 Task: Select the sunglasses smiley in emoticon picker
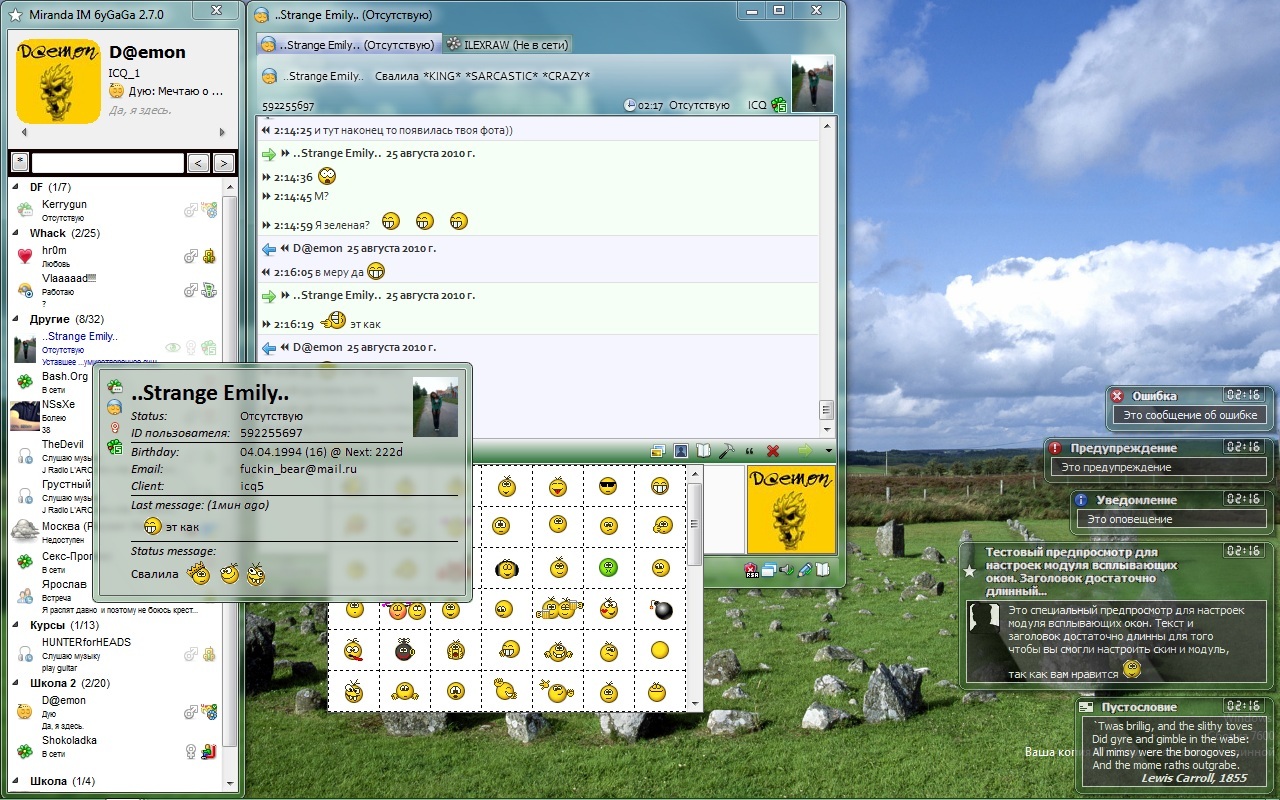(x=608, y=487)
